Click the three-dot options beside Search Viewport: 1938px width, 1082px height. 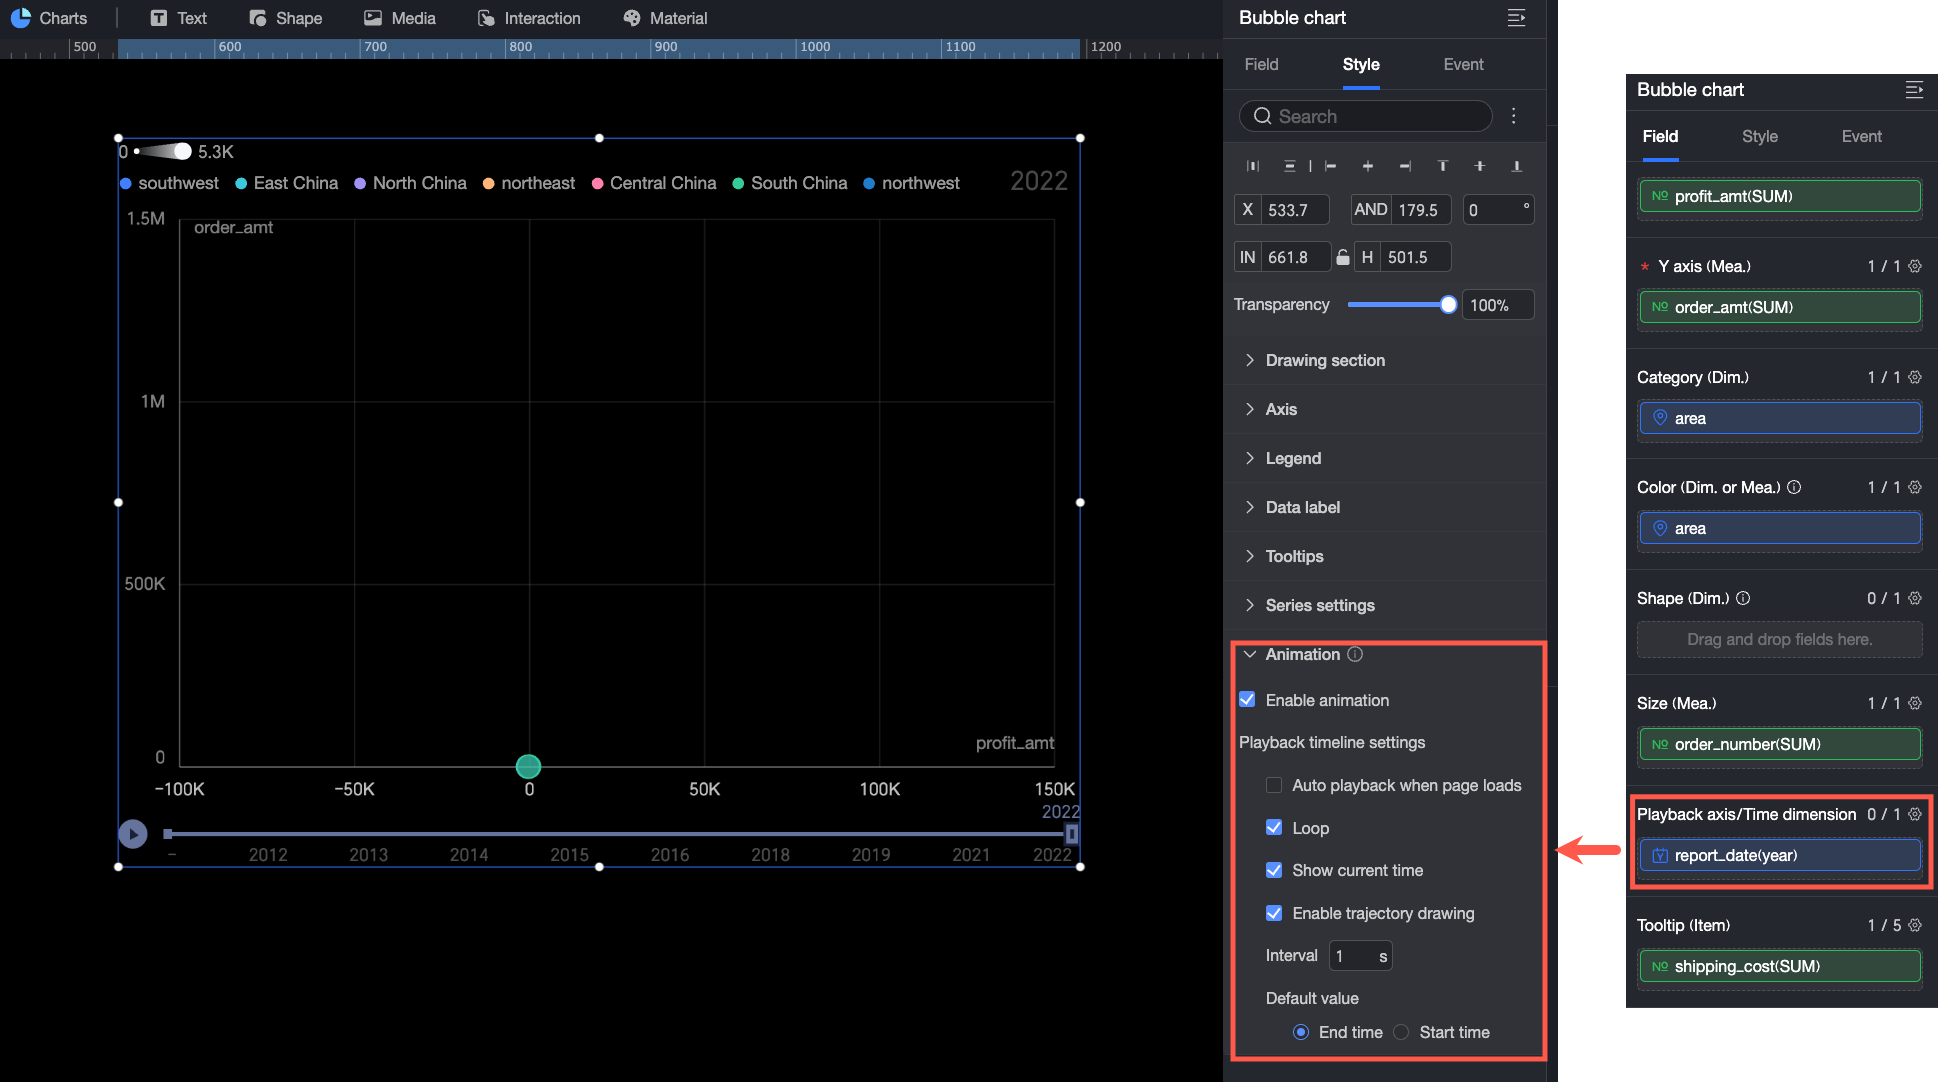coord(1514,116)
